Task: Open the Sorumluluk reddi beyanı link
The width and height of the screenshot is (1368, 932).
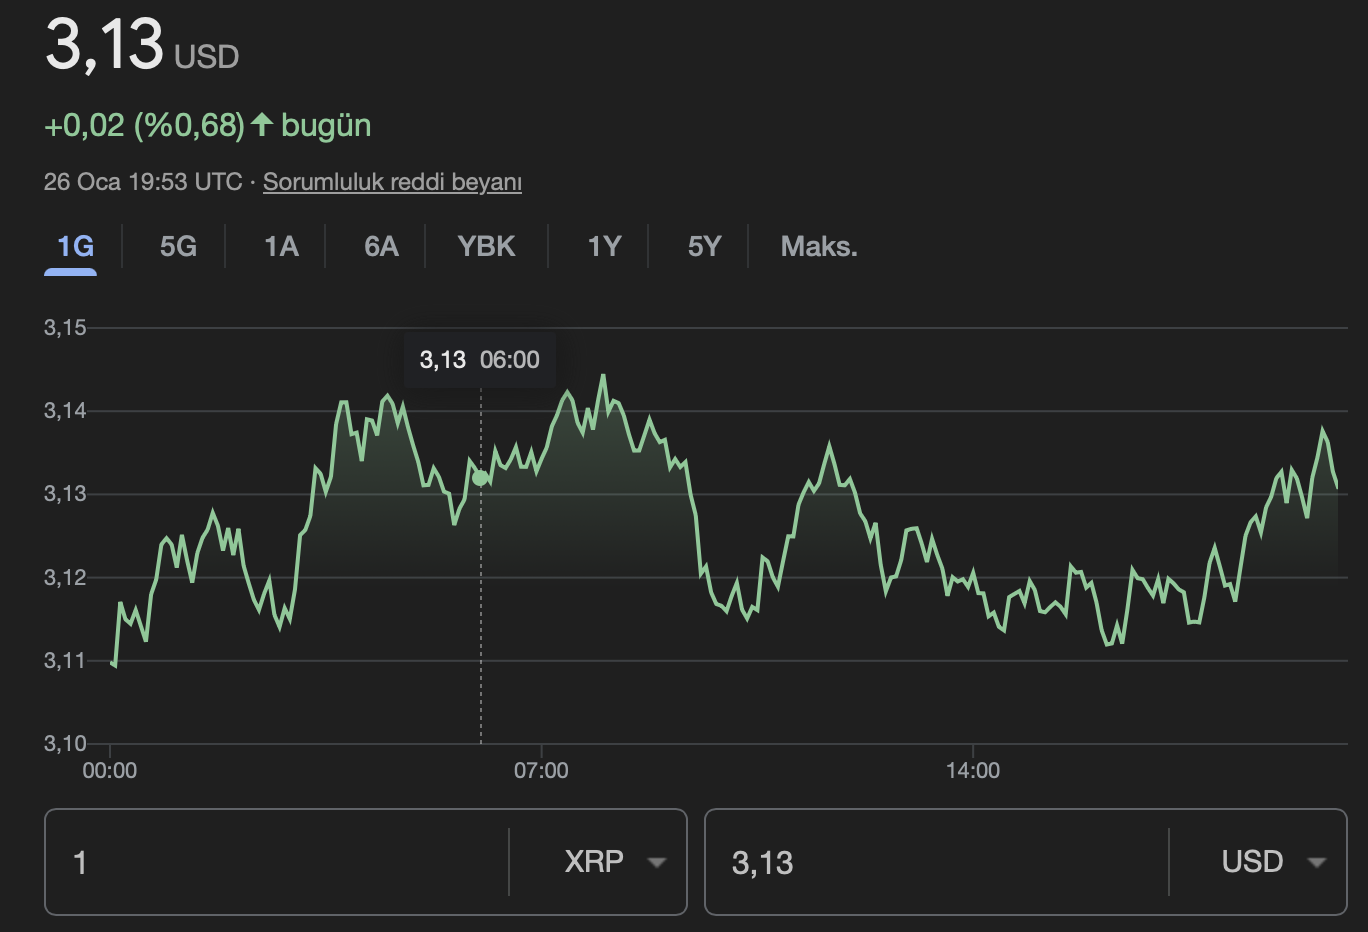Action: pyautogui.click(x=392, y=182)
